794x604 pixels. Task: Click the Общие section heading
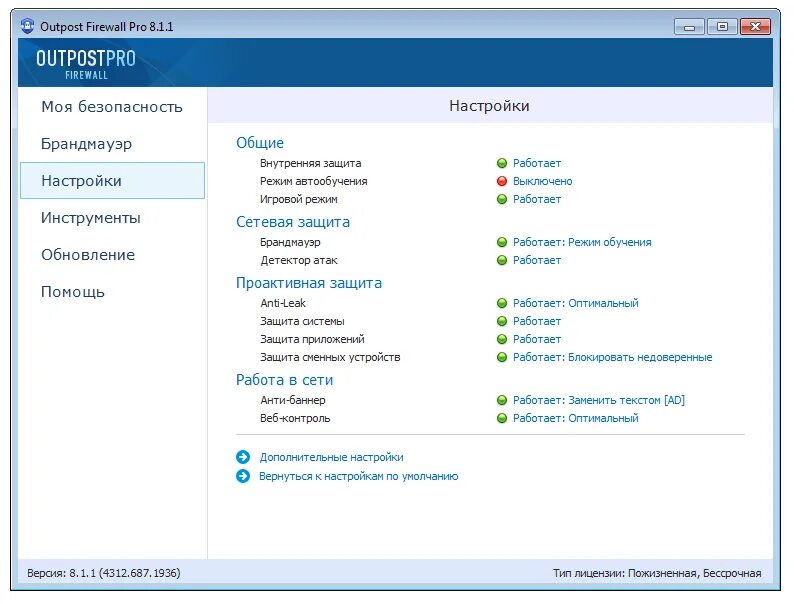[x=260, y=143]
